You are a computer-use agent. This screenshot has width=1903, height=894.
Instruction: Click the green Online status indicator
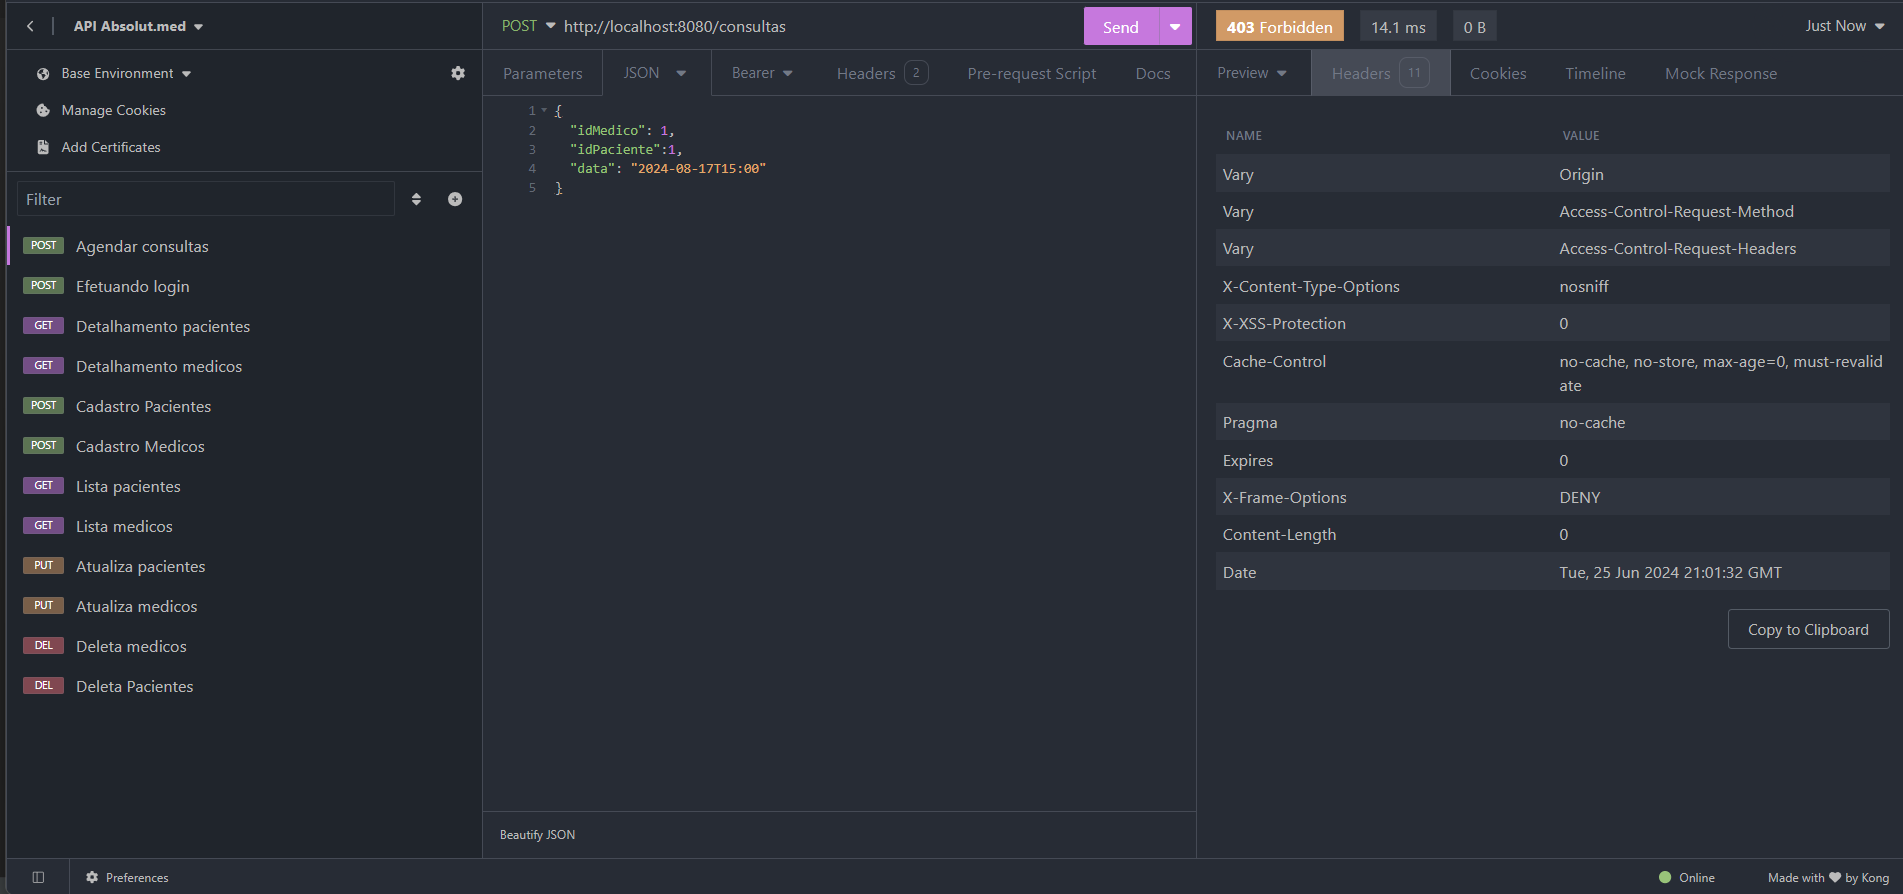(x=1665, y=877)
